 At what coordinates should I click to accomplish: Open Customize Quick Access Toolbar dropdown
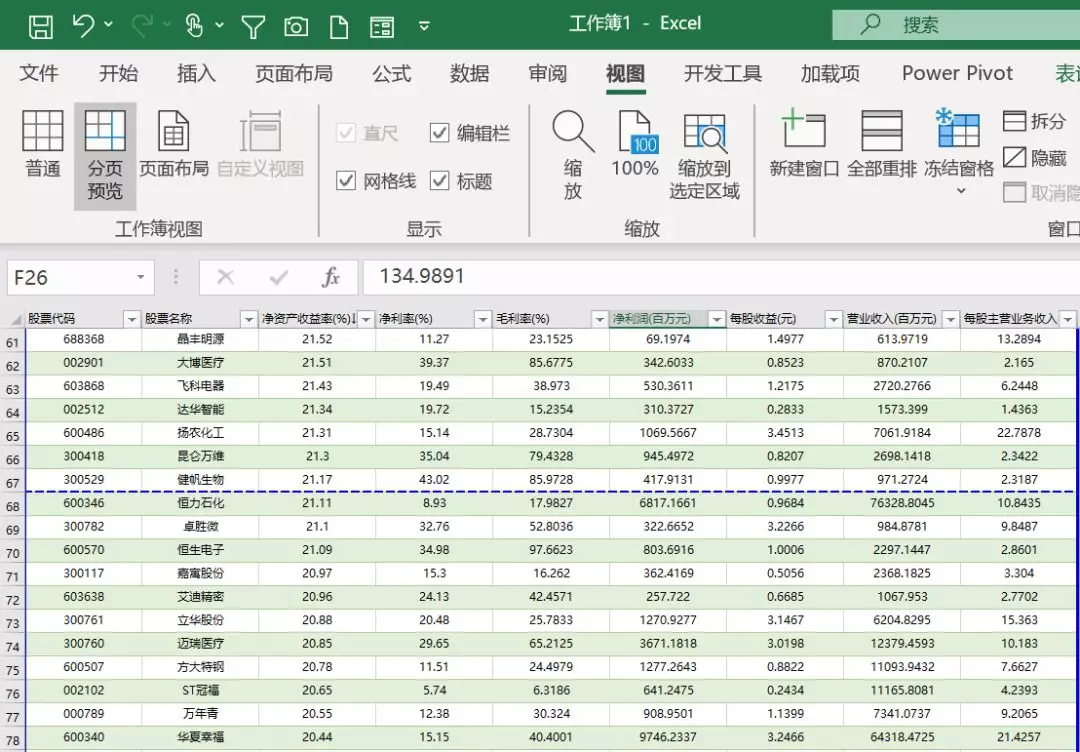(x=424, y=26)
